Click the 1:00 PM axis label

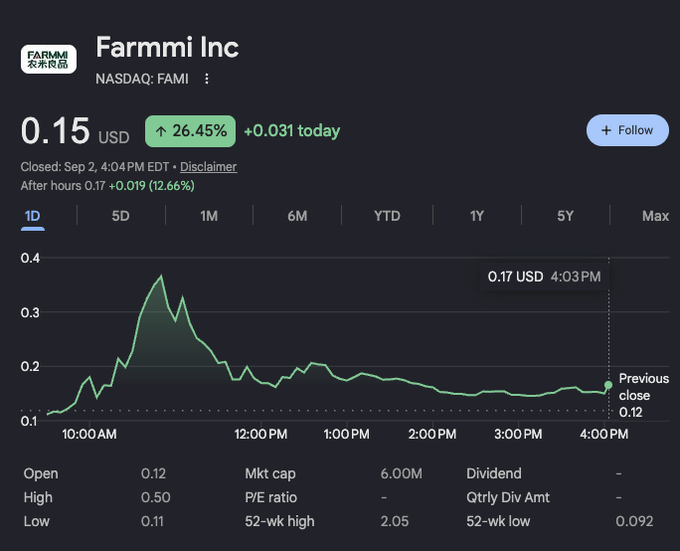tap(347, 434)
